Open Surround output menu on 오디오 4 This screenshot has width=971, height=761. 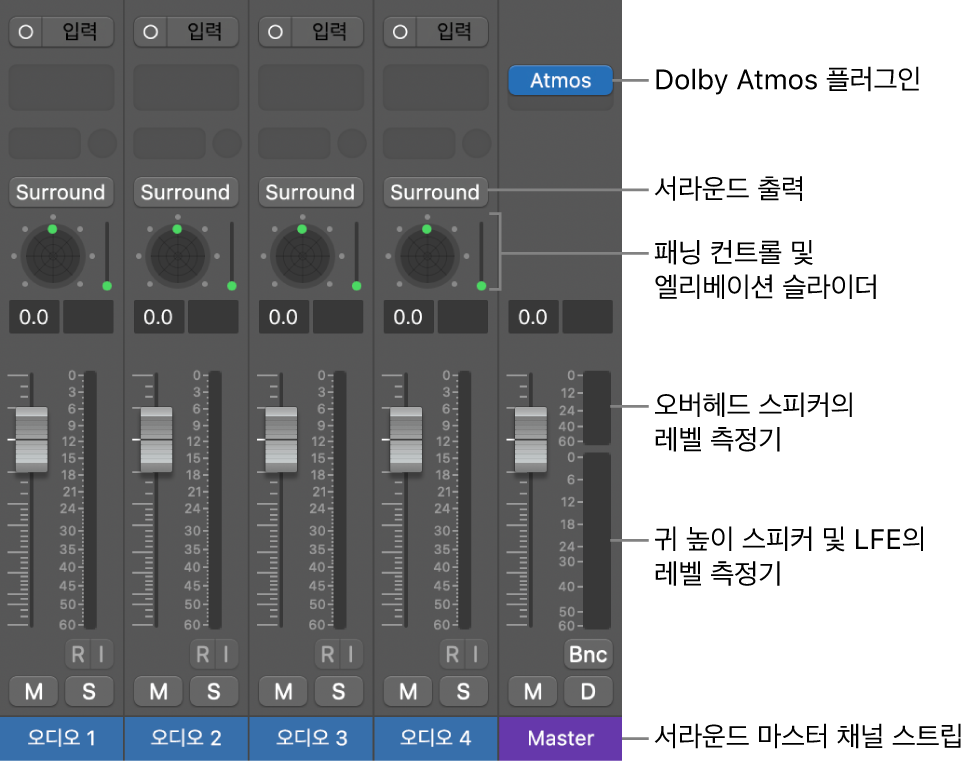[x=435, y=192]
